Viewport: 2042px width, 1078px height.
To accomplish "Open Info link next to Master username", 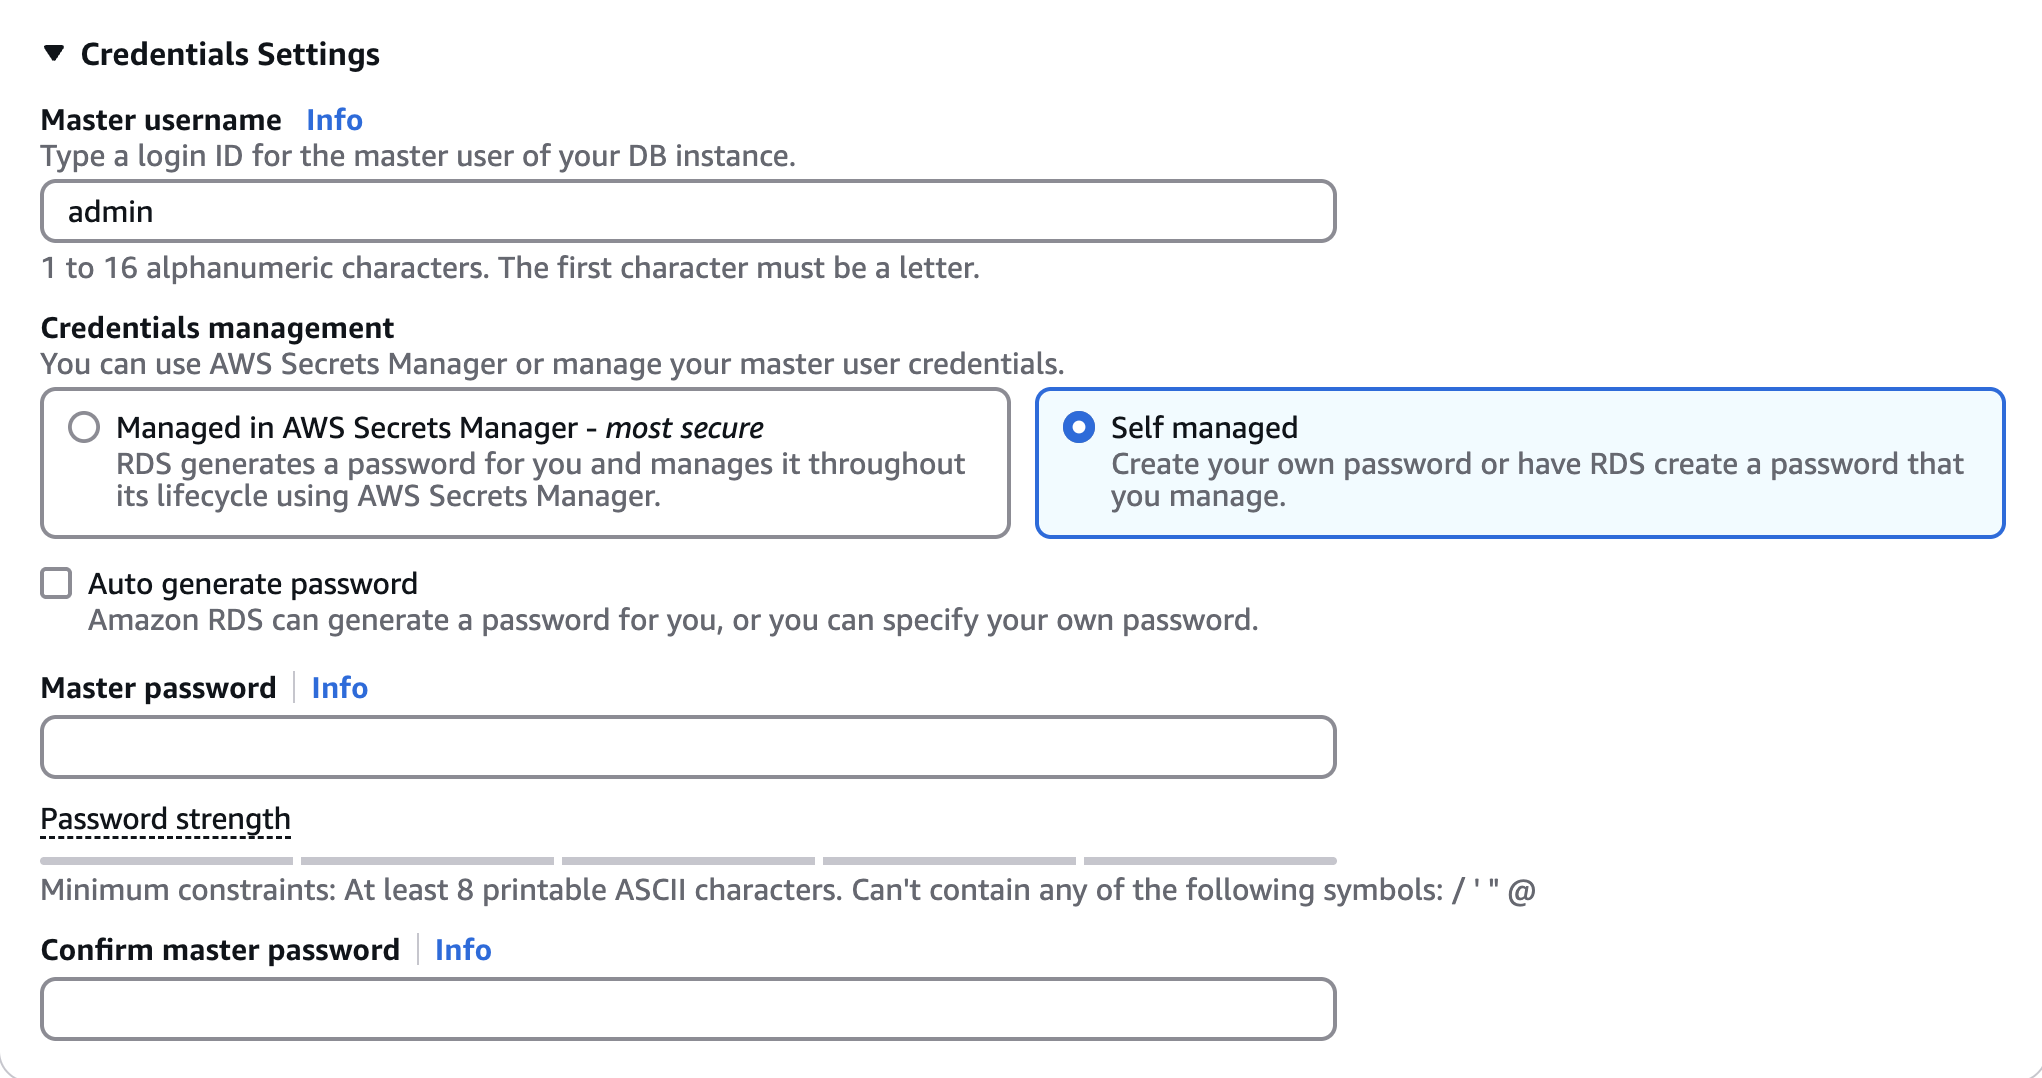I will [334, 120].
